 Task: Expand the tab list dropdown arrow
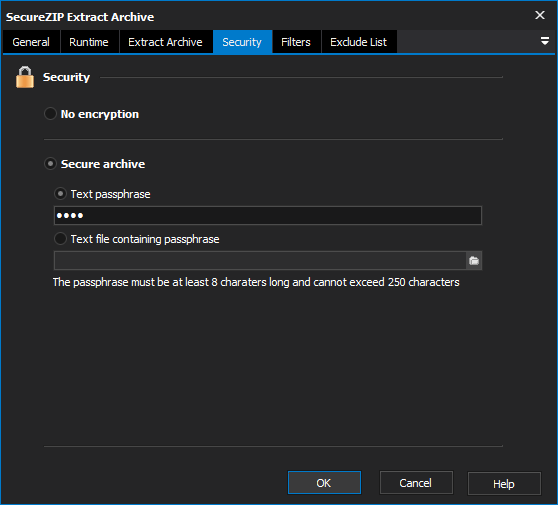click(x=544, y=41)
